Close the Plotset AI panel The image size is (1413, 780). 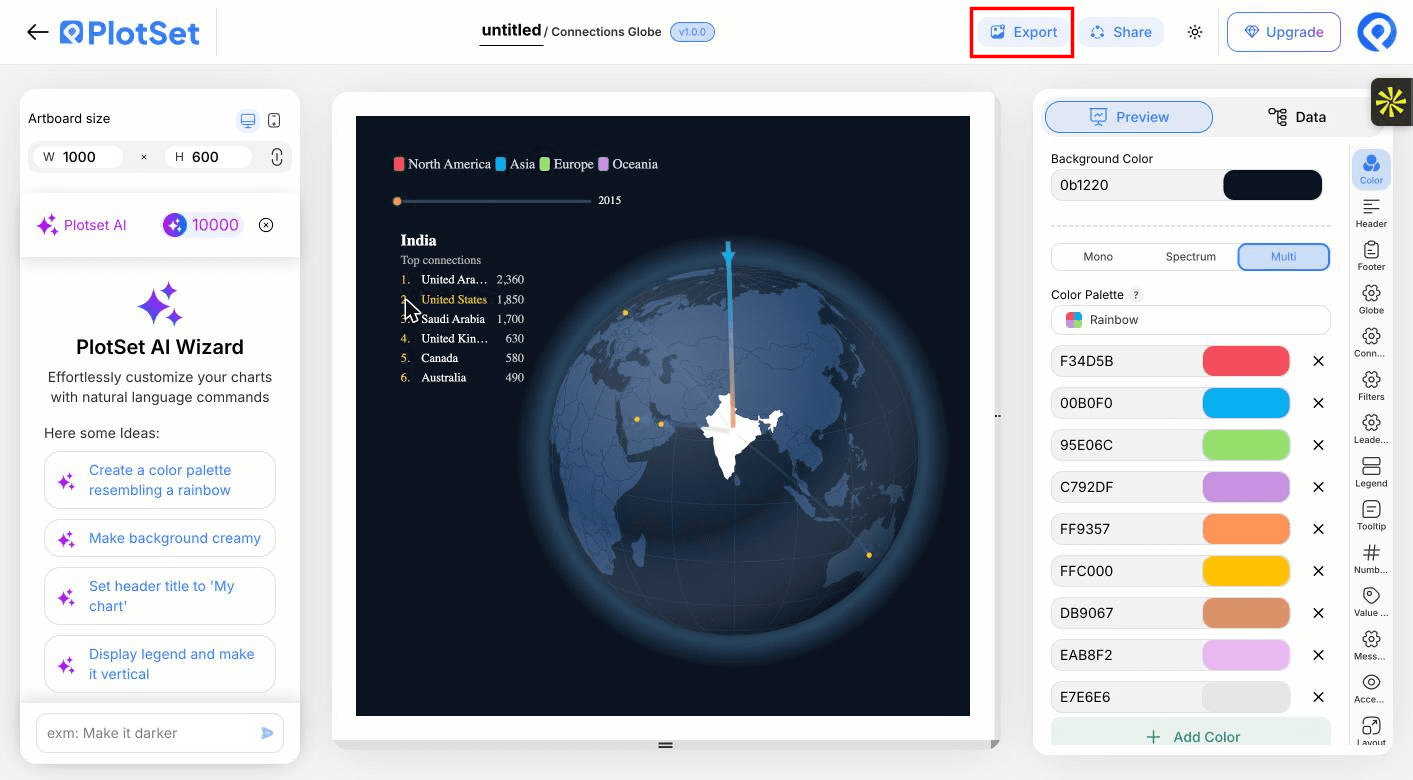(x=266, y=225)
